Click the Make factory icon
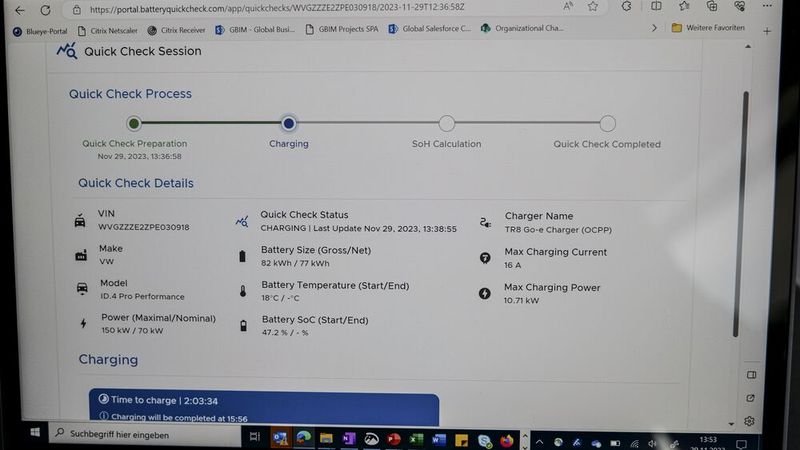 click(81, 255)
